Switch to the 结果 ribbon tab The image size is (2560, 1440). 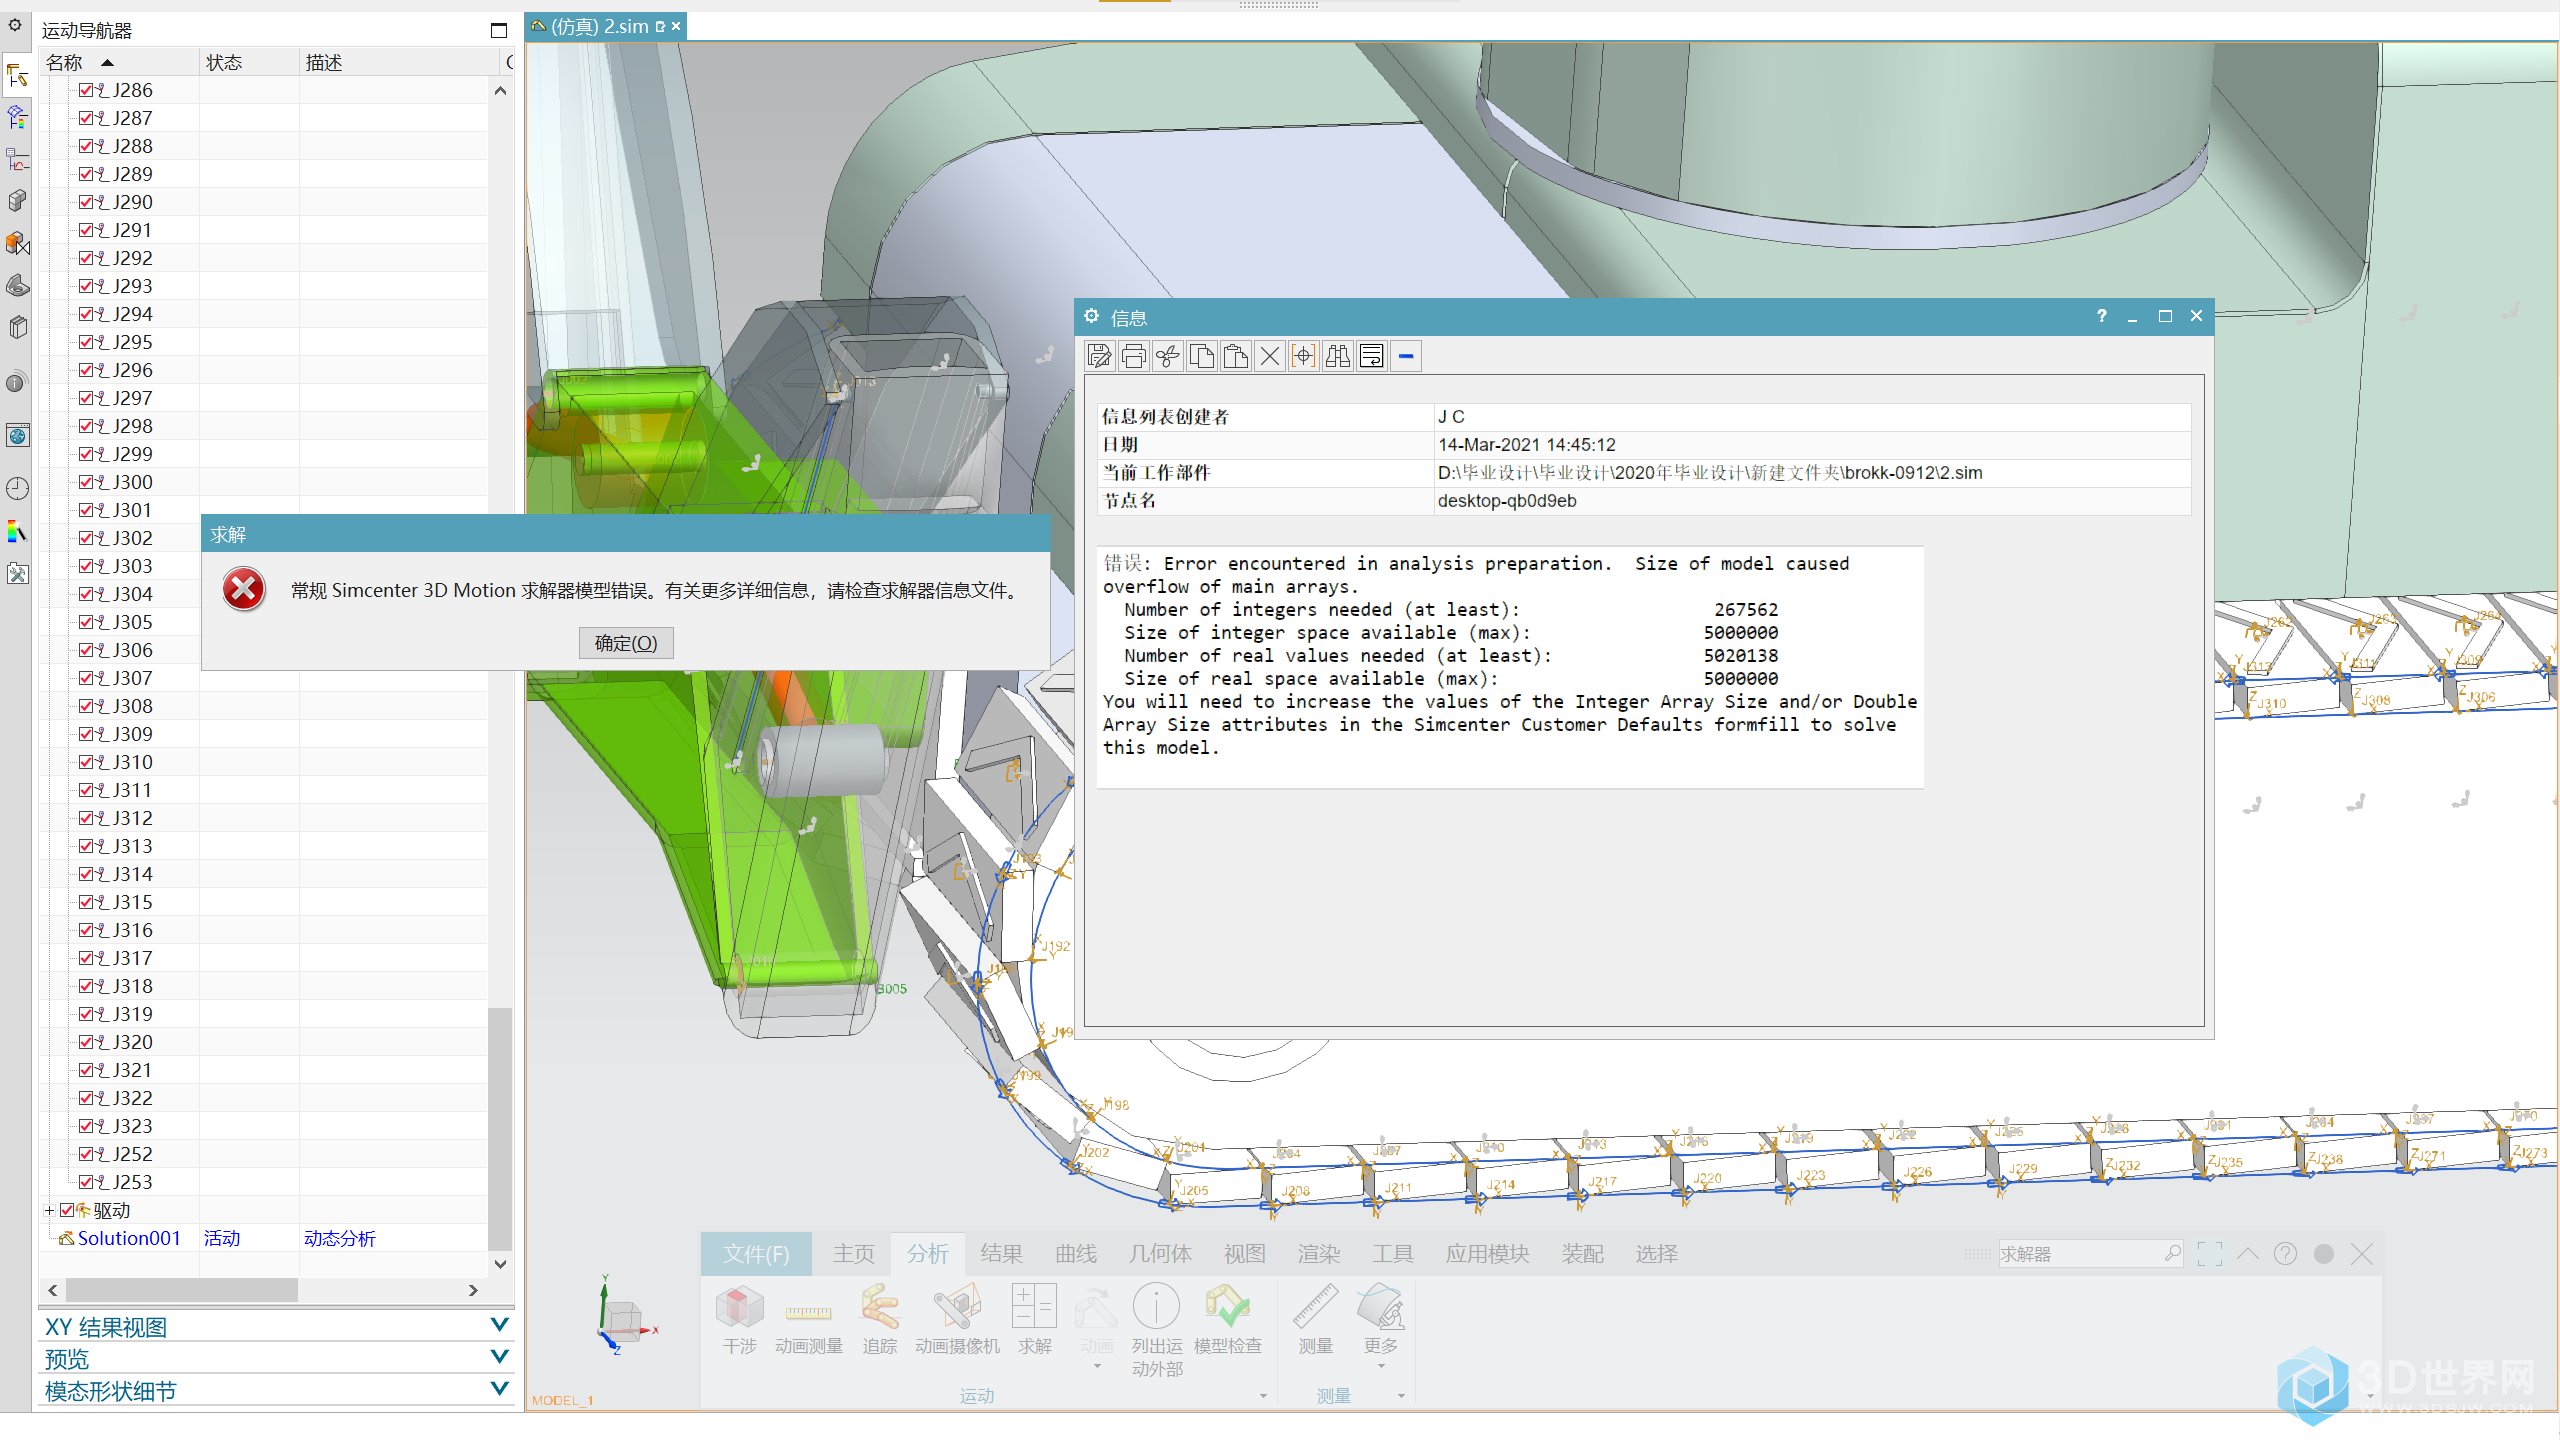pos(1001,1254)
